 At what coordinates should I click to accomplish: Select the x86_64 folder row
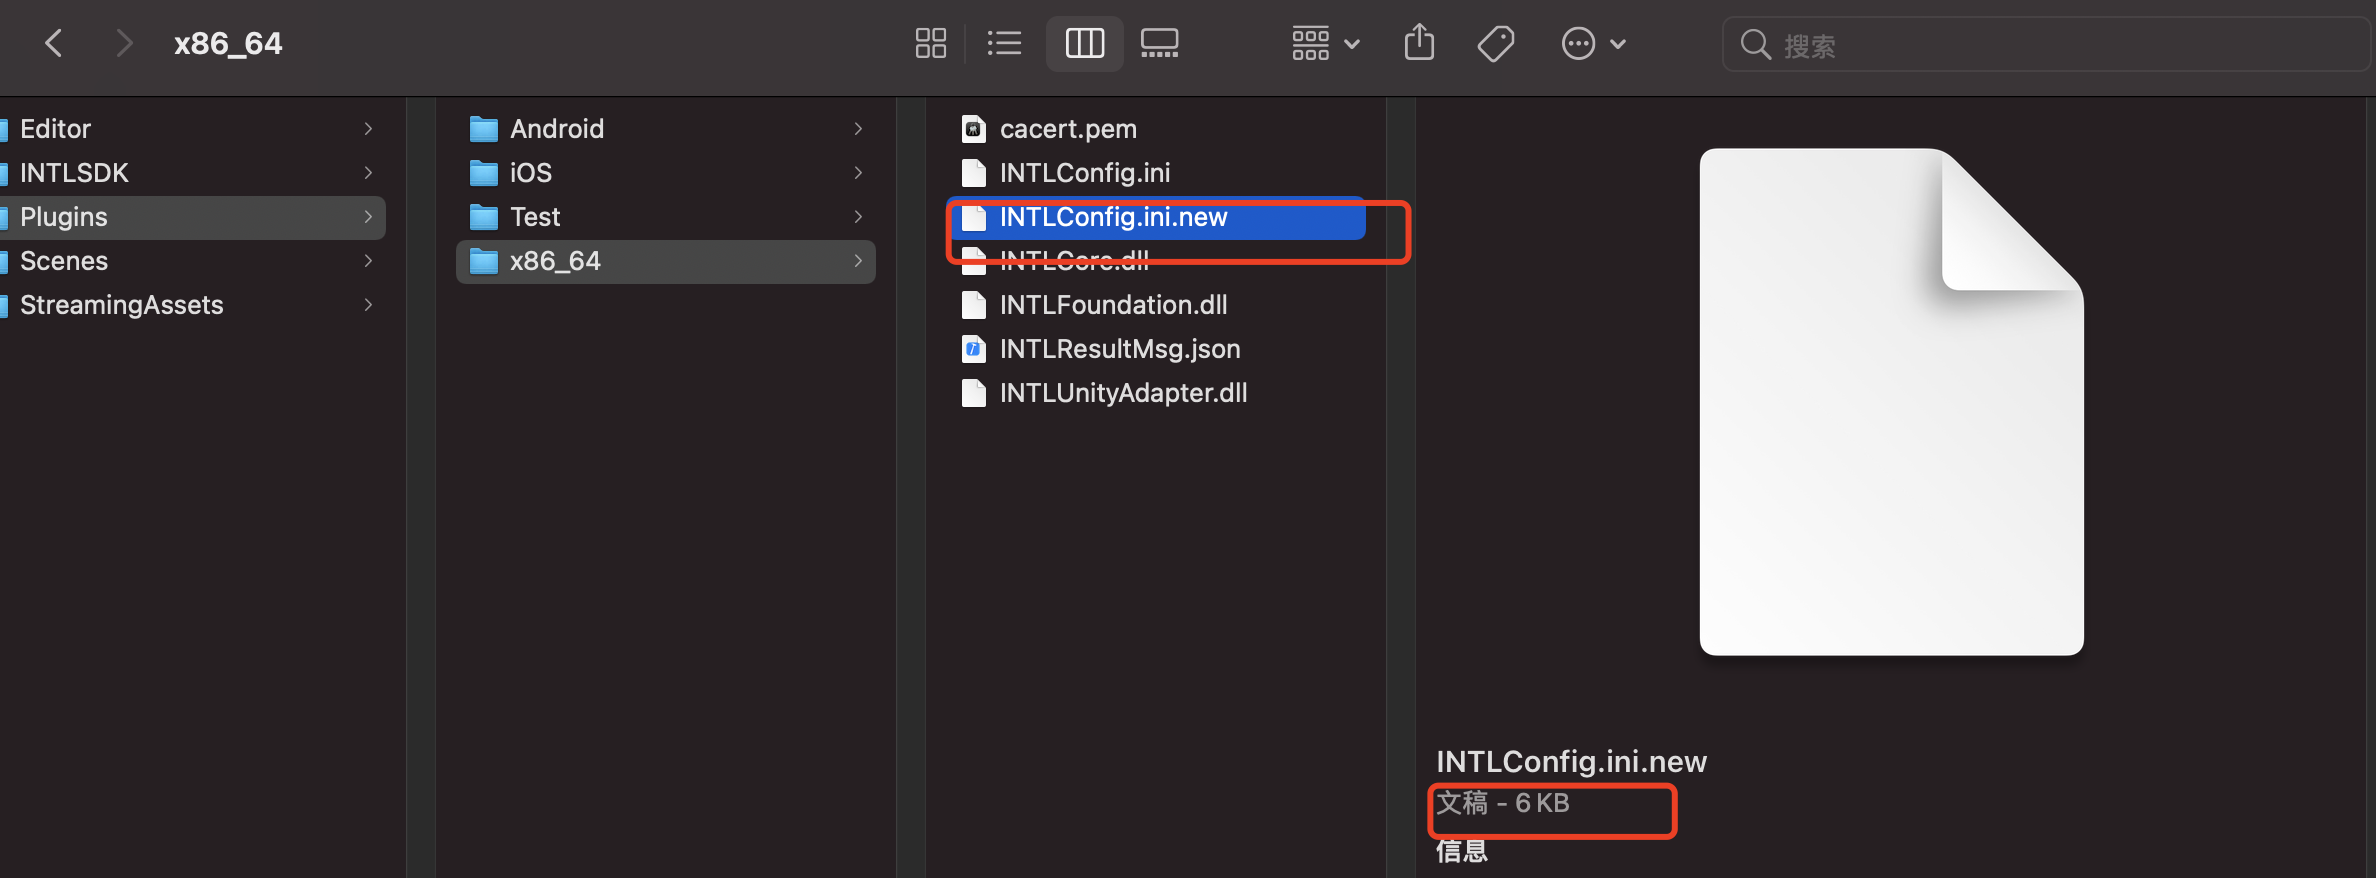666,261
